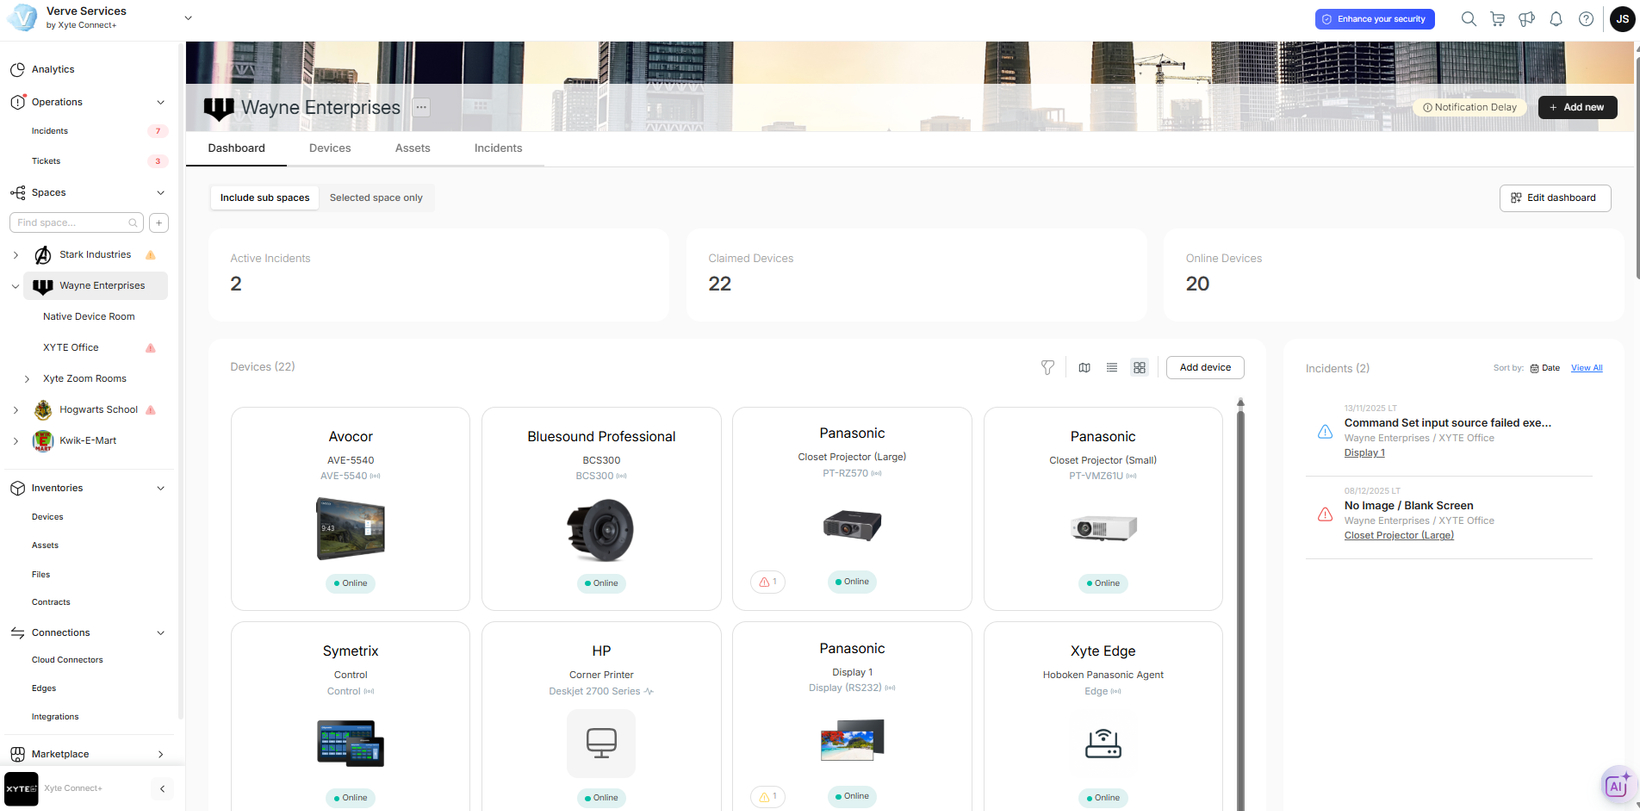The width and height of the screenshot is (1640, 811).
Task: Collapse the sidebar with the arrow icon
Action: 162,789
